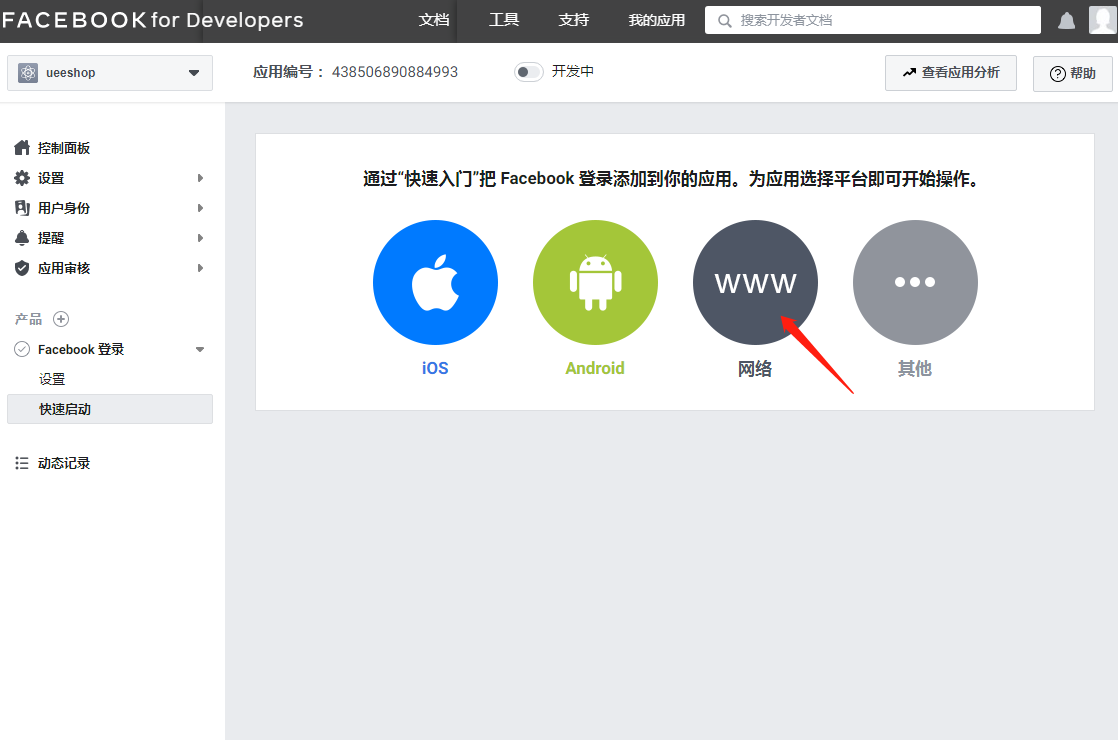Click the Facebook 登录 checkmark circle icon
Image resolution: width=1118 pixels, height=740 pixels.
coord(22,349)
